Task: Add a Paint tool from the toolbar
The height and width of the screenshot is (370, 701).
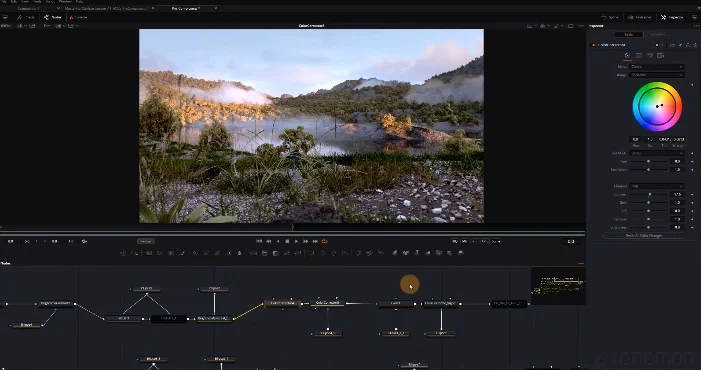Action: point(182,253)
